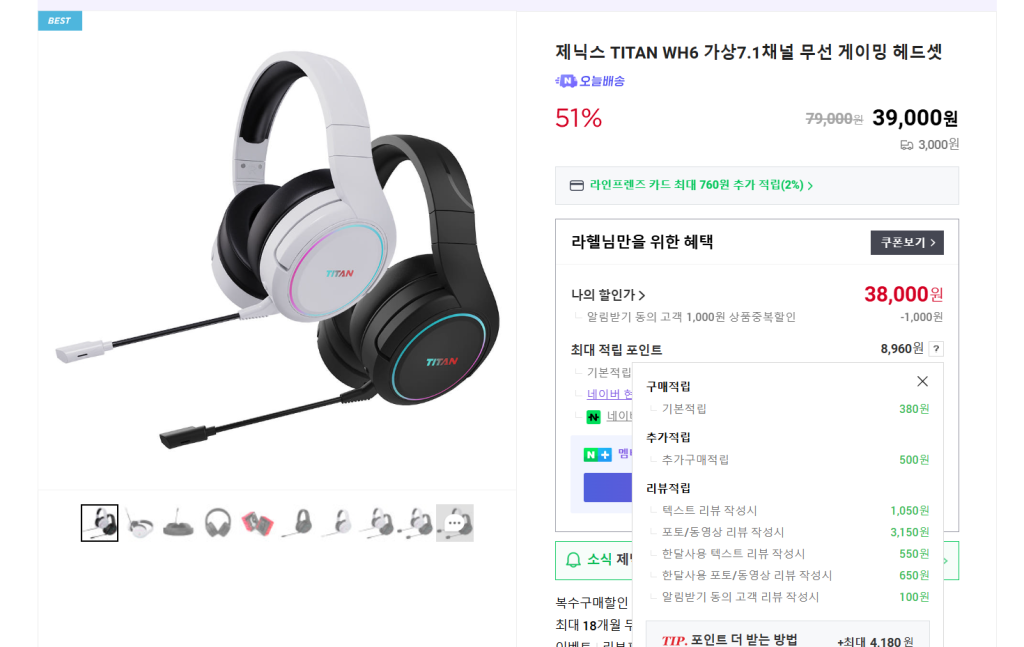This screenshot has height=647, width=1024.
Task: Click the card icon in LINE Friends banner
Action: (x=577, y=185)
